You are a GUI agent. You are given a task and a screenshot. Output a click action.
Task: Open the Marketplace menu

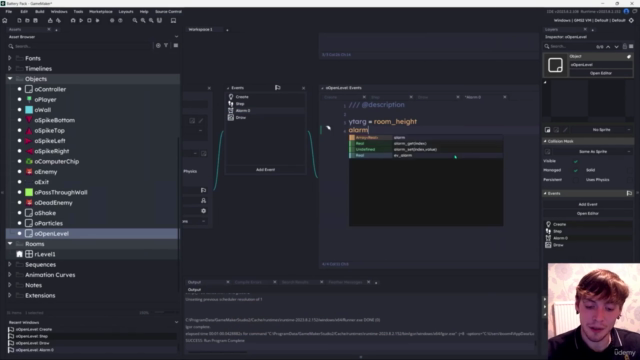pyautogui.click(x=100, y=12)
